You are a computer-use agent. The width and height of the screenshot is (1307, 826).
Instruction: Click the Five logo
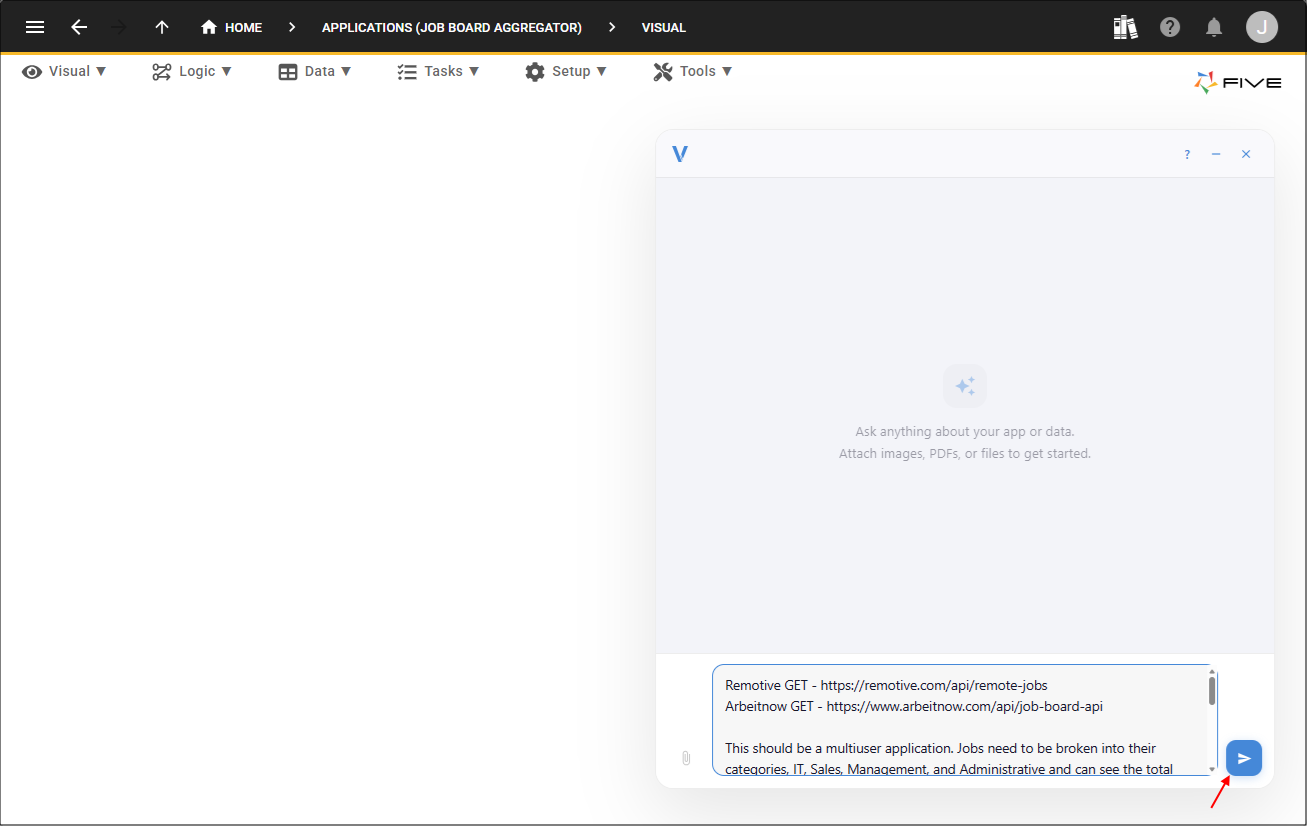pyautogui.click(x=1238, y=83)
